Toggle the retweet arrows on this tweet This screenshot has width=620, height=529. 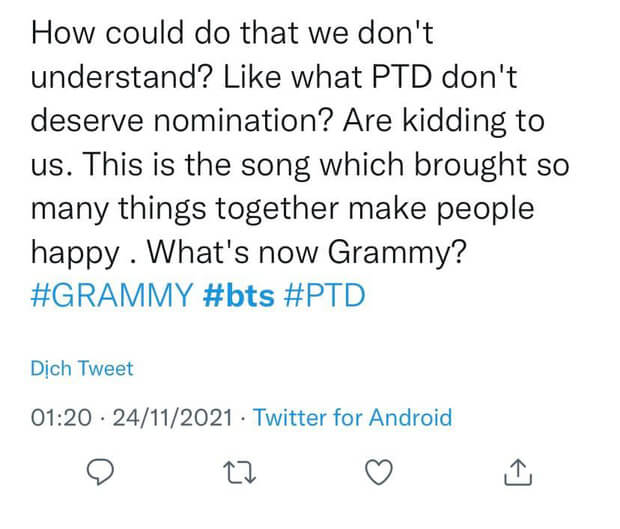240,472
